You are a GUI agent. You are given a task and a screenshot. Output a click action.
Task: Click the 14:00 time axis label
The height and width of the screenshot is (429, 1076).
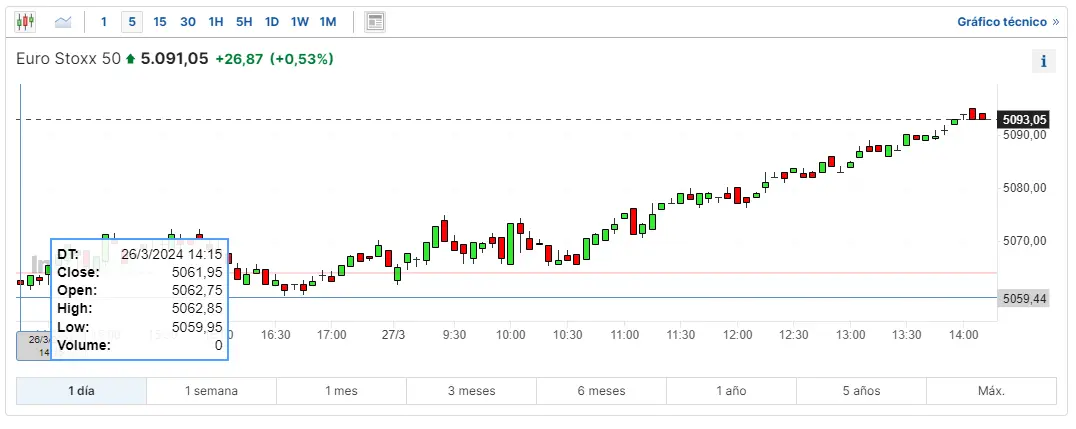pyautogui.click(x=963, y=334)
